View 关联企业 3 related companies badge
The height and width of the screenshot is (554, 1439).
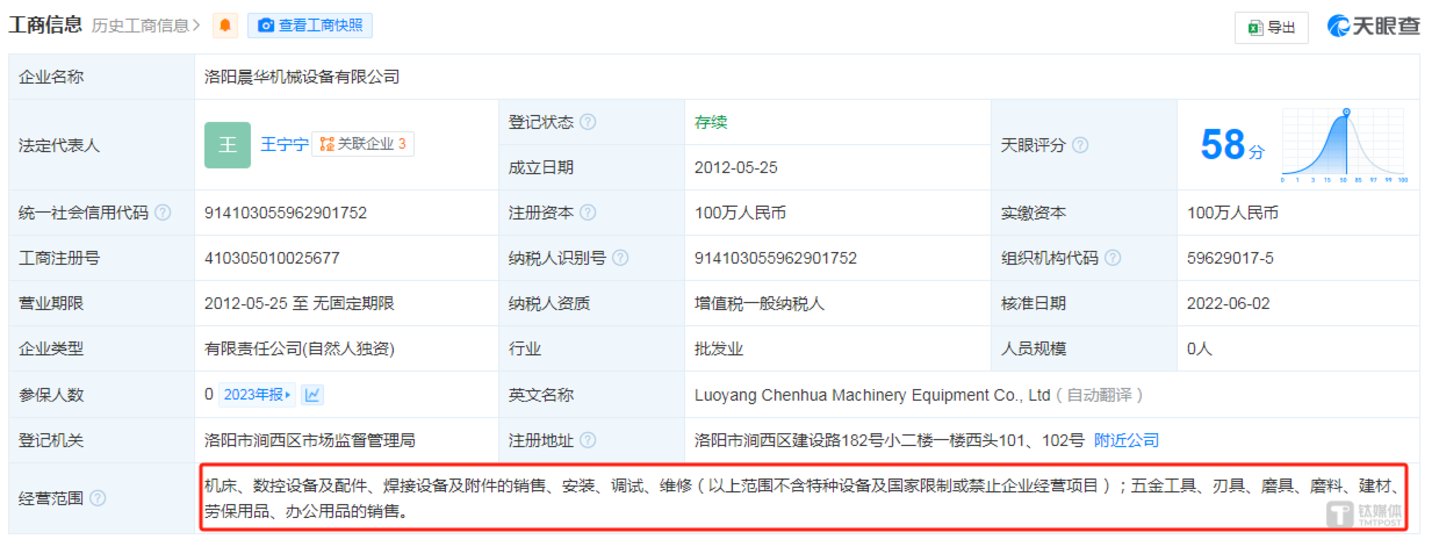tap(362, 144)
